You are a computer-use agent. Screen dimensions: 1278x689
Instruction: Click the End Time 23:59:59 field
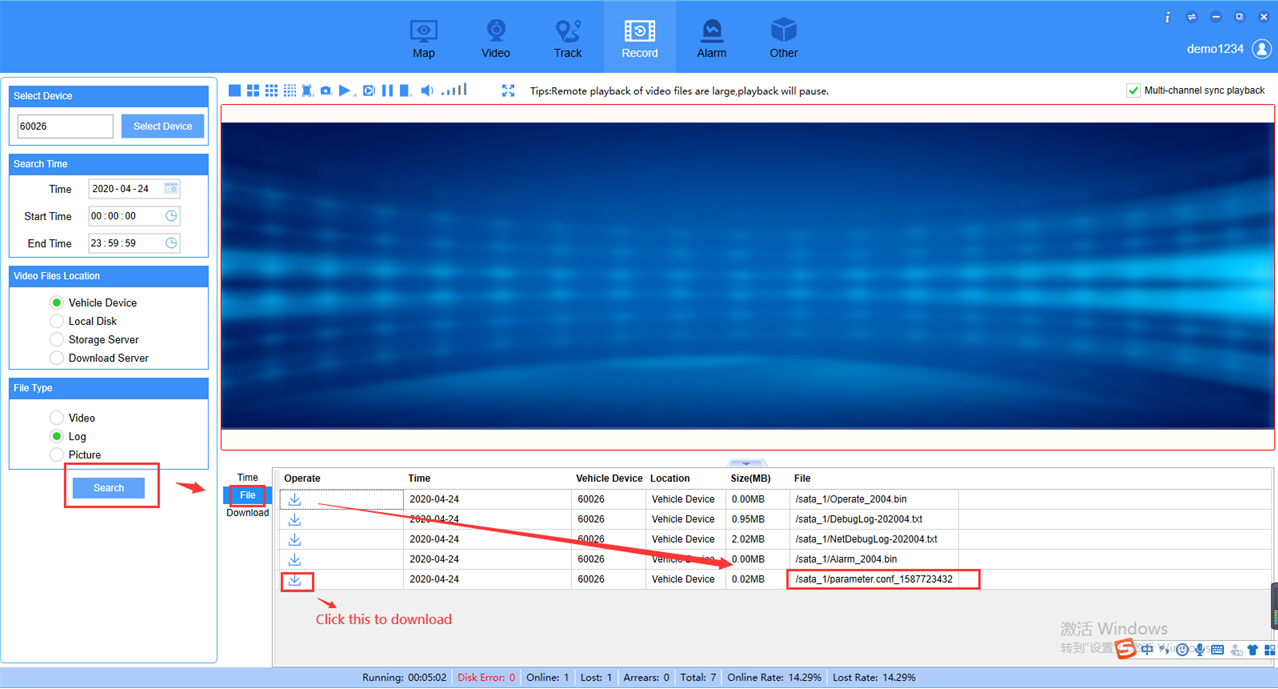point(134,243)
